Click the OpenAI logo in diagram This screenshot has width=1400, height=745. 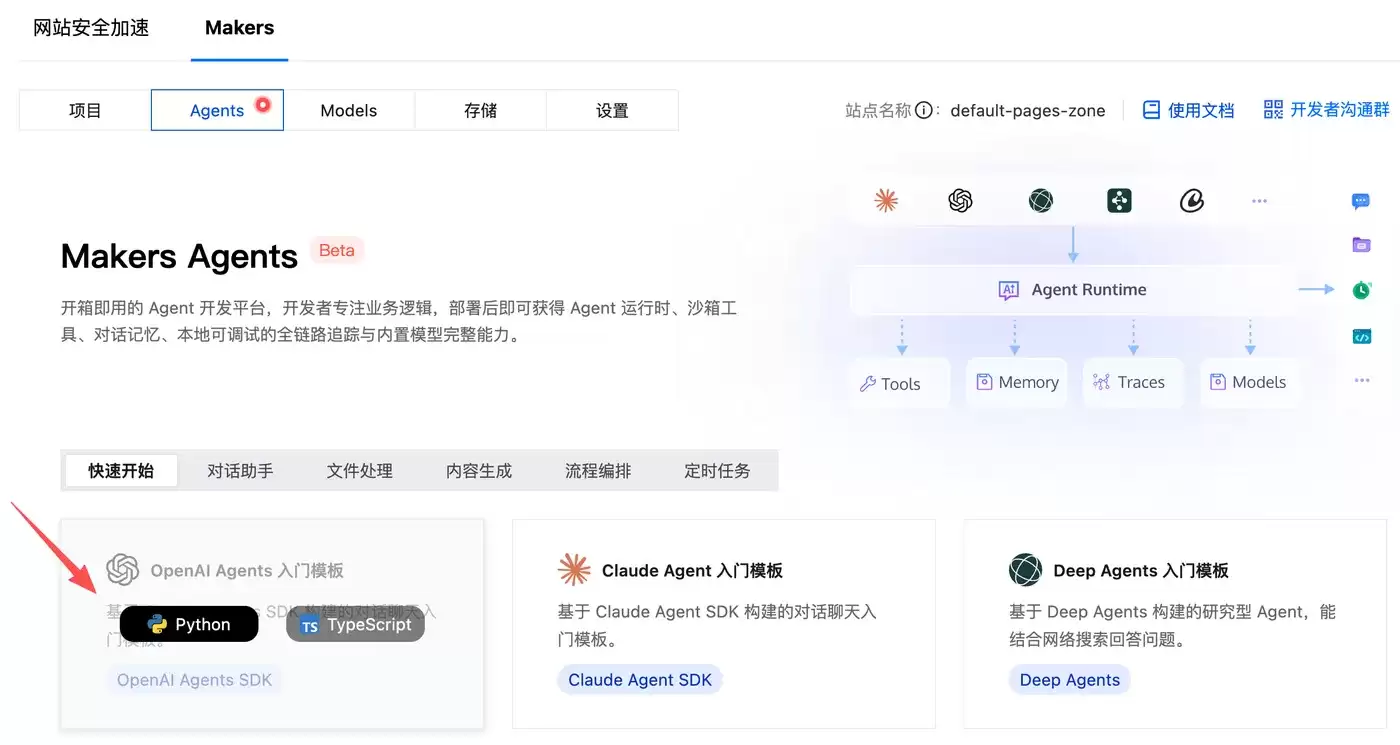tap(960, 201)
